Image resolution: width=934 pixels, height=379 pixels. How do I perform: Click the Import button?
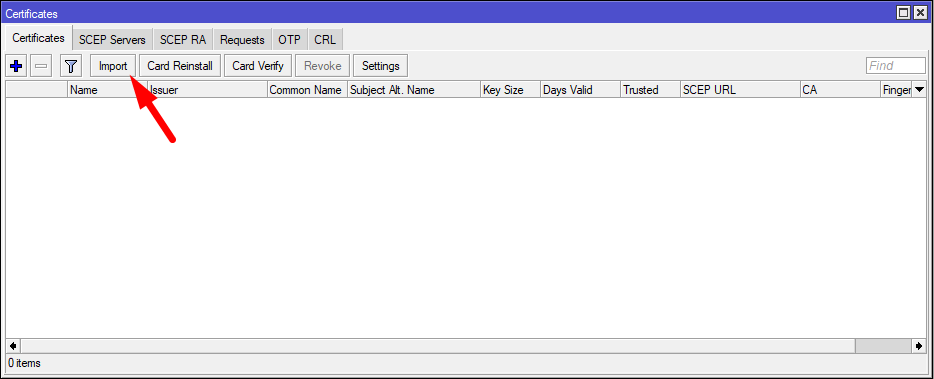click(x=113, y=66)
